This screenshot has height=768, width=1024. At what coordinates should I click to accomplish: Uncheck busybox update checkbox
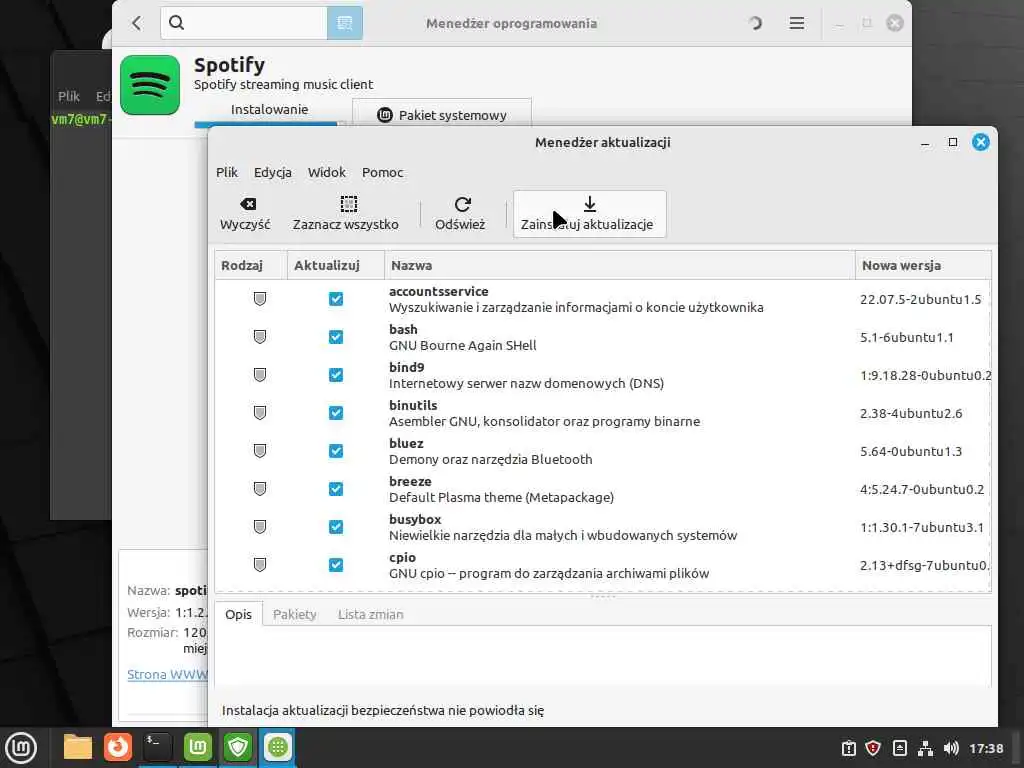(336, 526)
